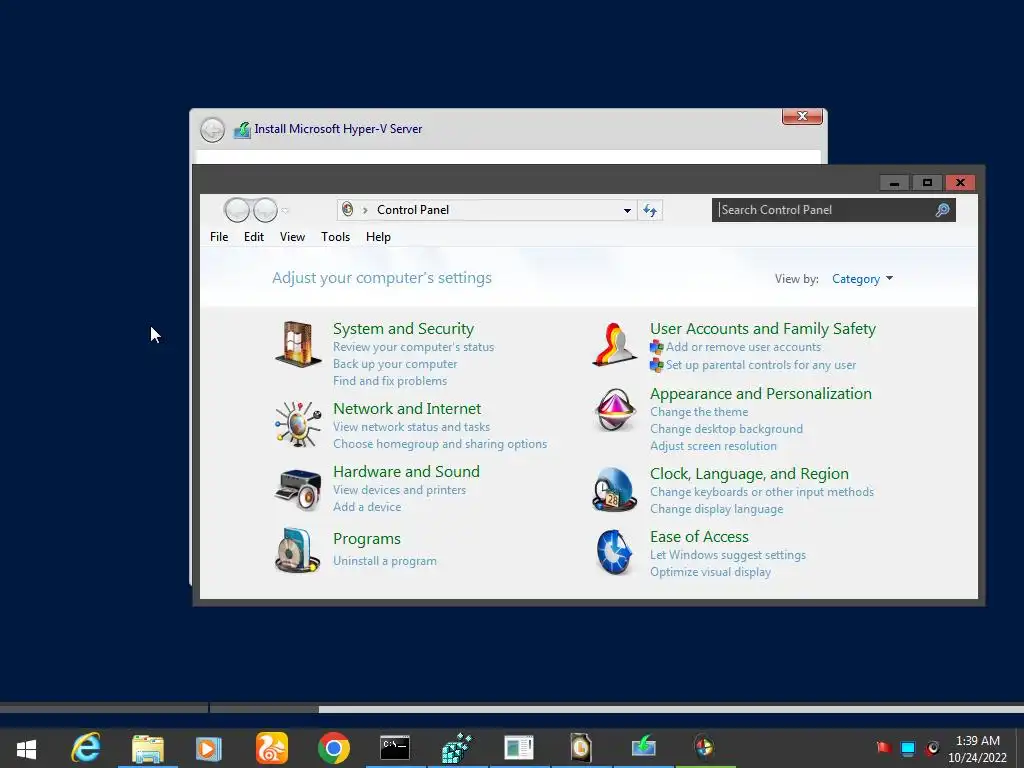The height and width of the screenshot is (768, 1024).
Task: Click Change desktop background link
Action: pos(726,429)
